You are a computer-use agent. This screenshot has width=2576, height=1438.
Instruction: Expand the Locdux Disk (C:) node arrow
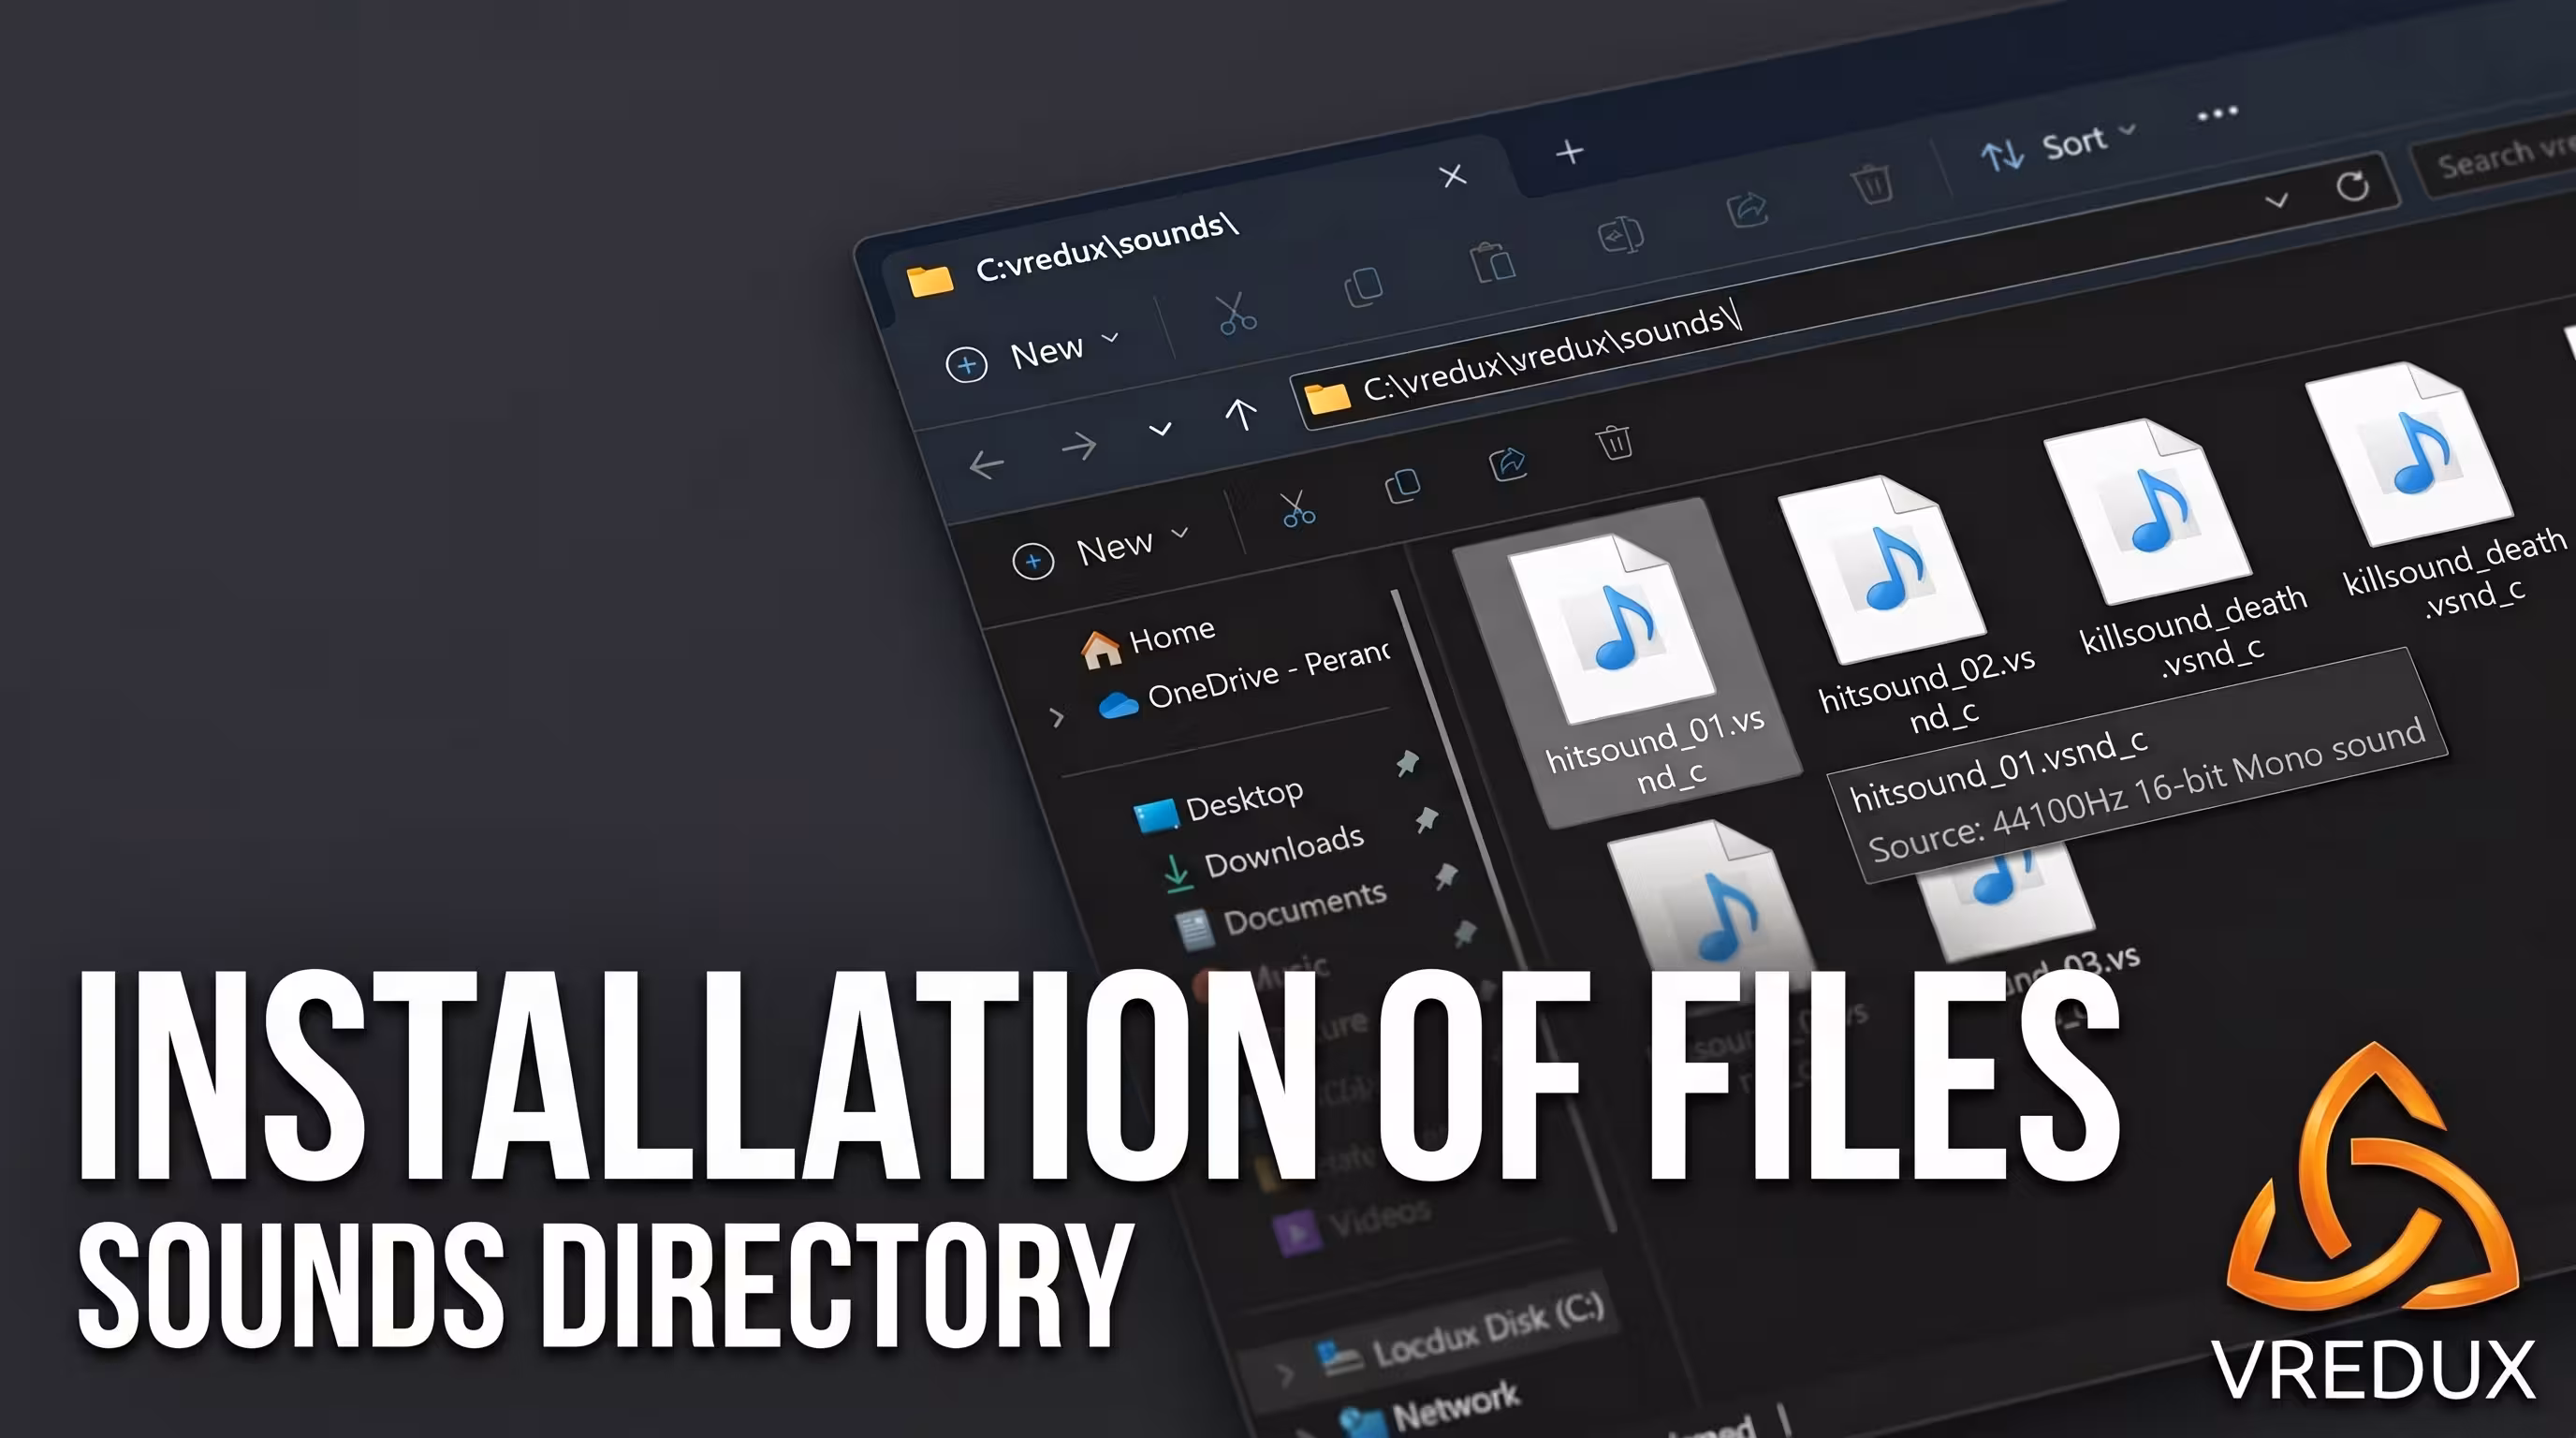1286,1376
